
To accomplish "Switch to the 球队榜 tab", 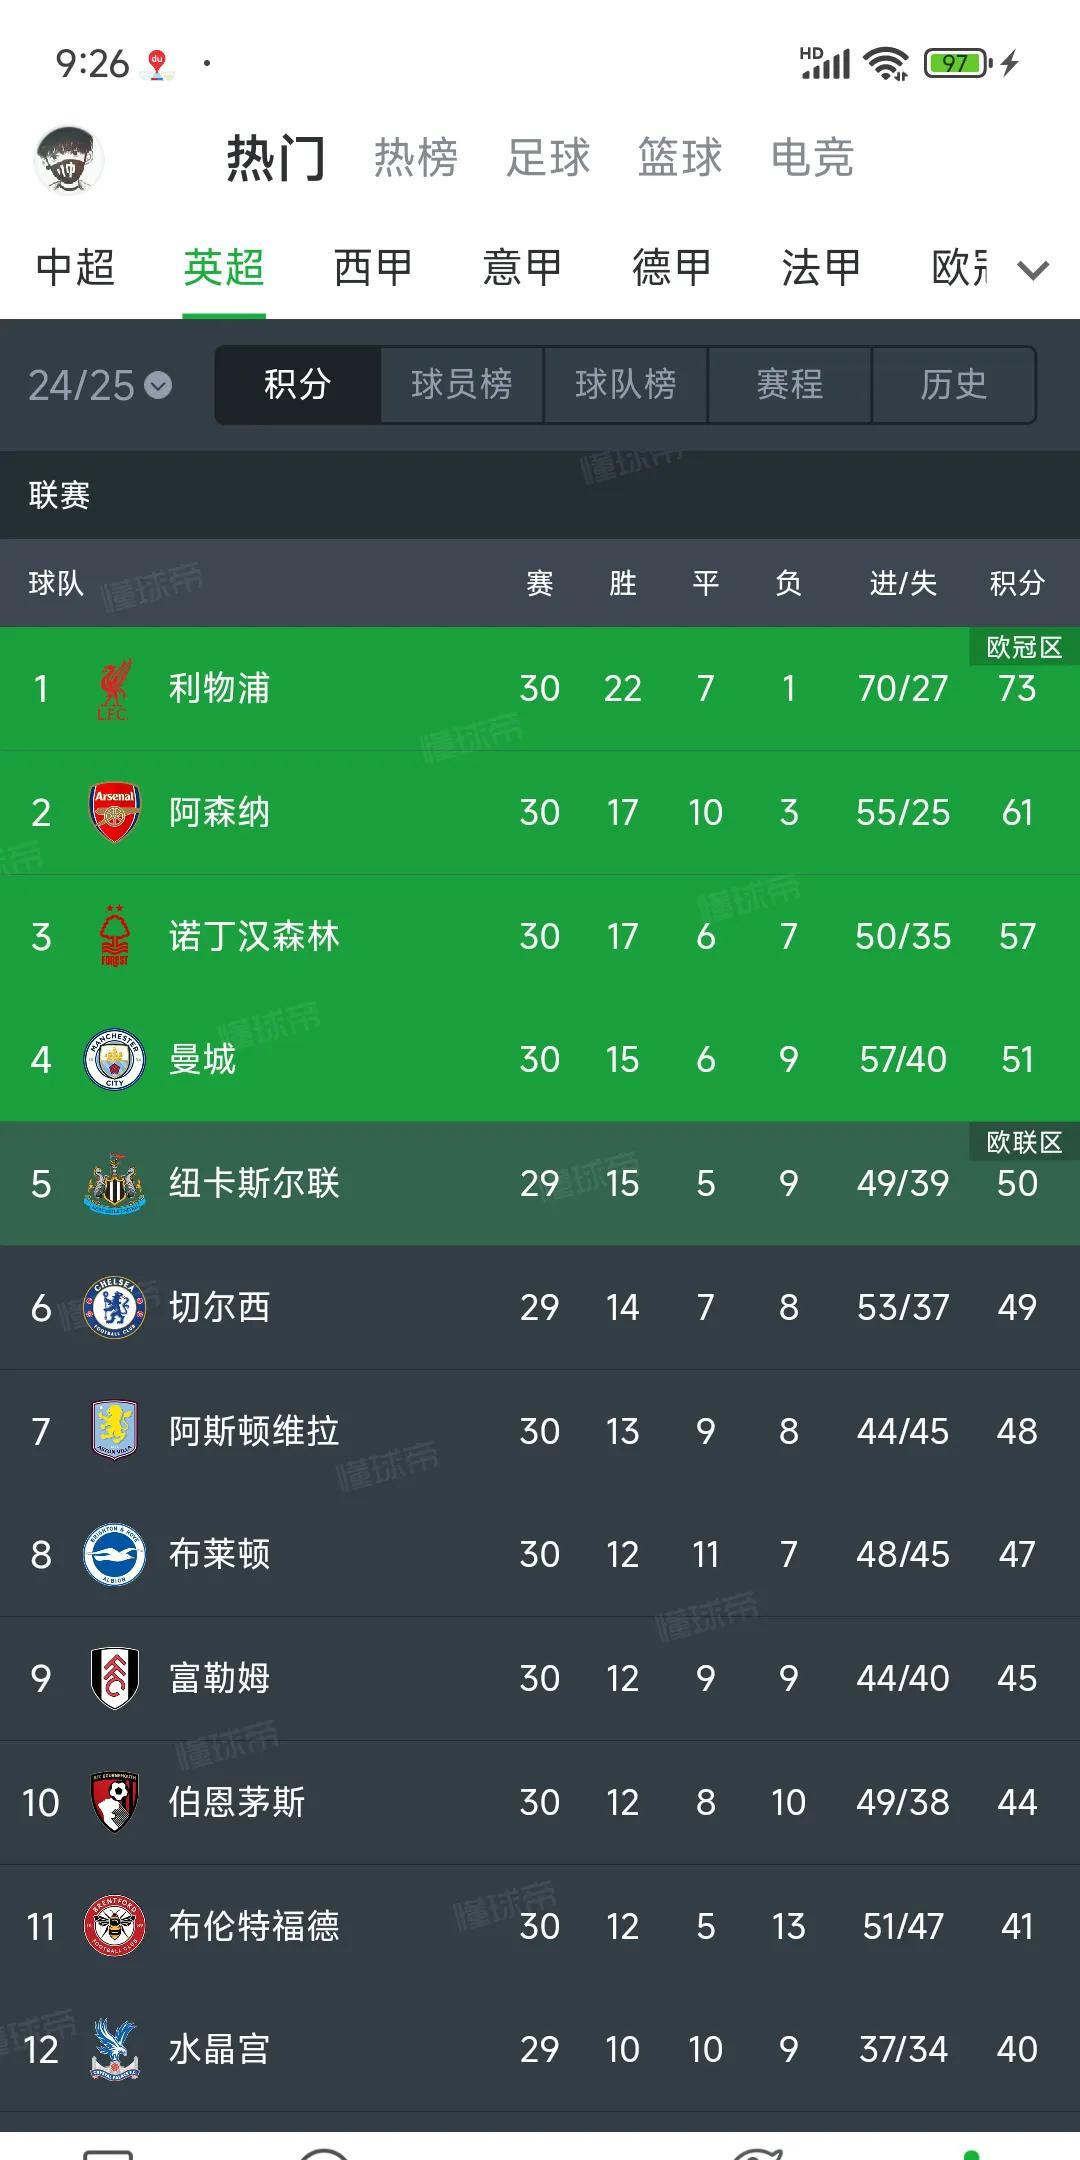I will 625,385.
